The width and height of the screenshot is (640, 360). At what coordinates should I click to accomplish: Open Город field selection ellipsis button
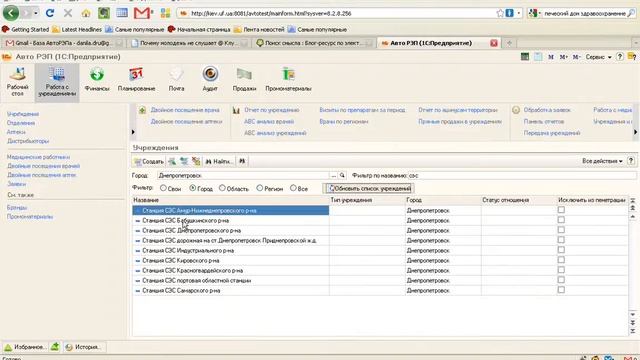tap(333, 175)
